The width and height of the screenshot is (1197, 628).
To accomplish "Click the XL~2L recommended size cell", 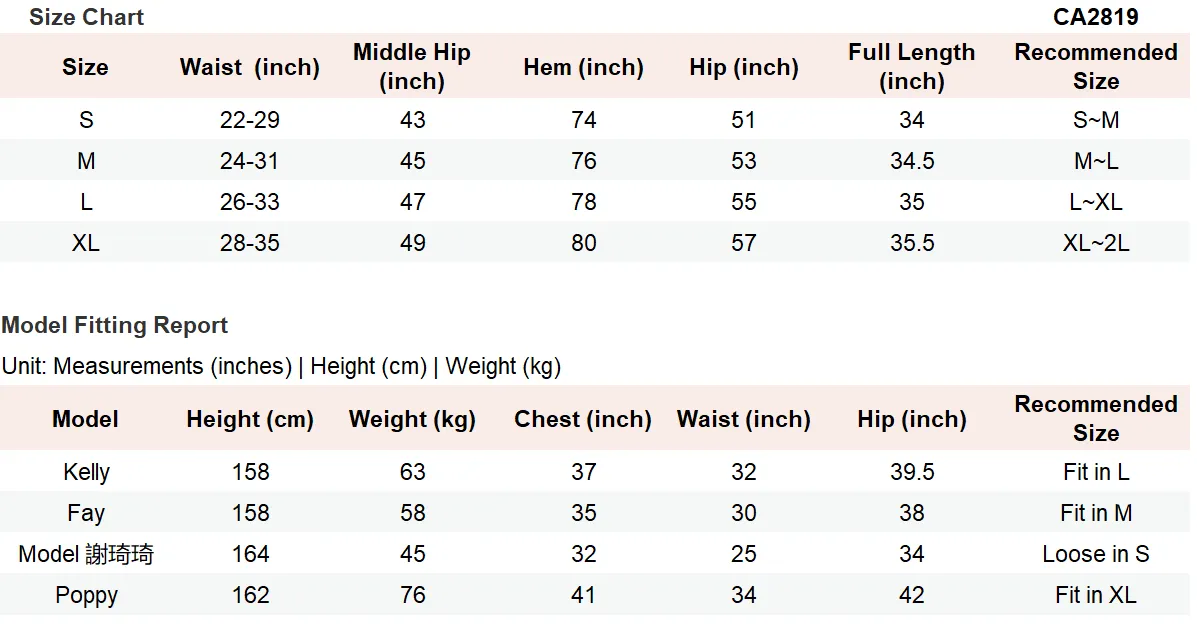I will tap(1095, 243).
